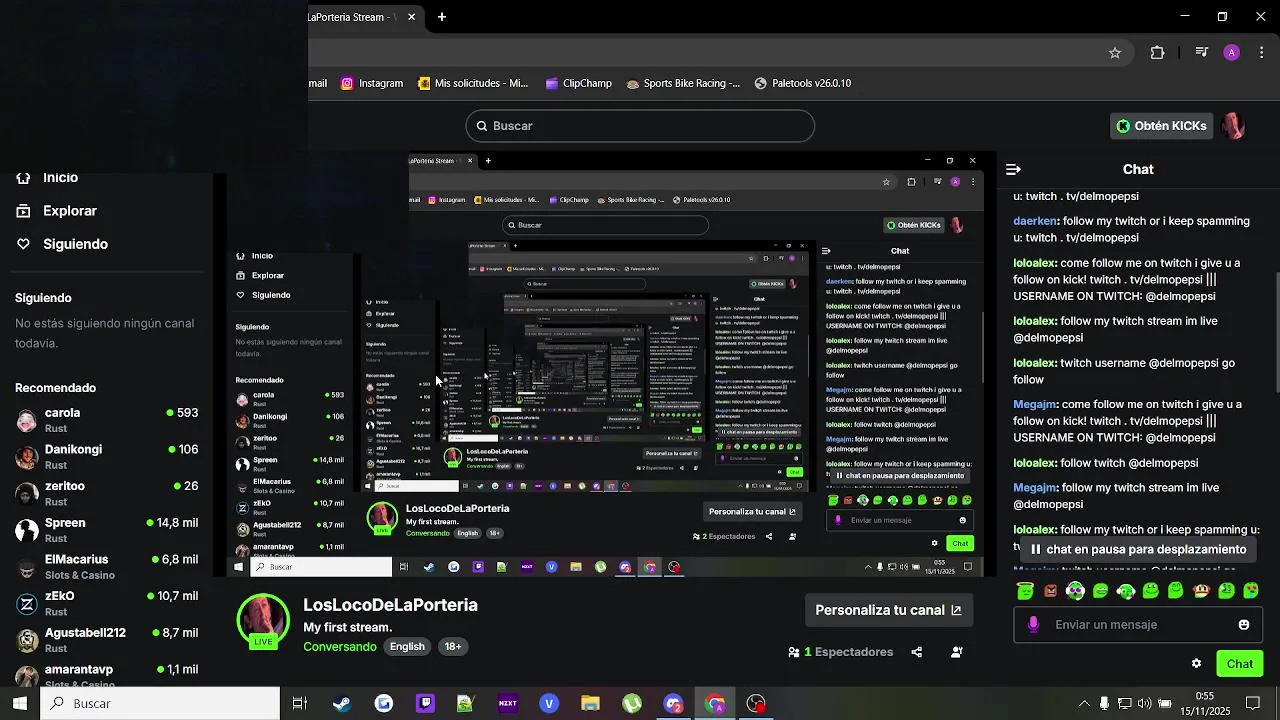Open the Paletools v26.0.10 bookmark

pos(803,84)
